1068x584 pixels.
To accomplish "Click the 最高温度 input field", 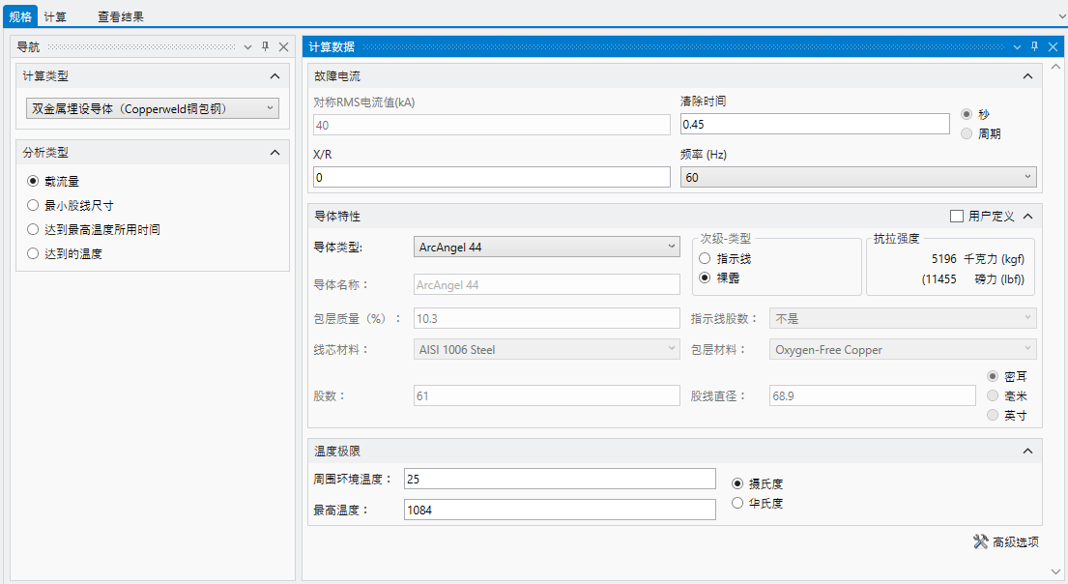I will (x=559, y=510).
